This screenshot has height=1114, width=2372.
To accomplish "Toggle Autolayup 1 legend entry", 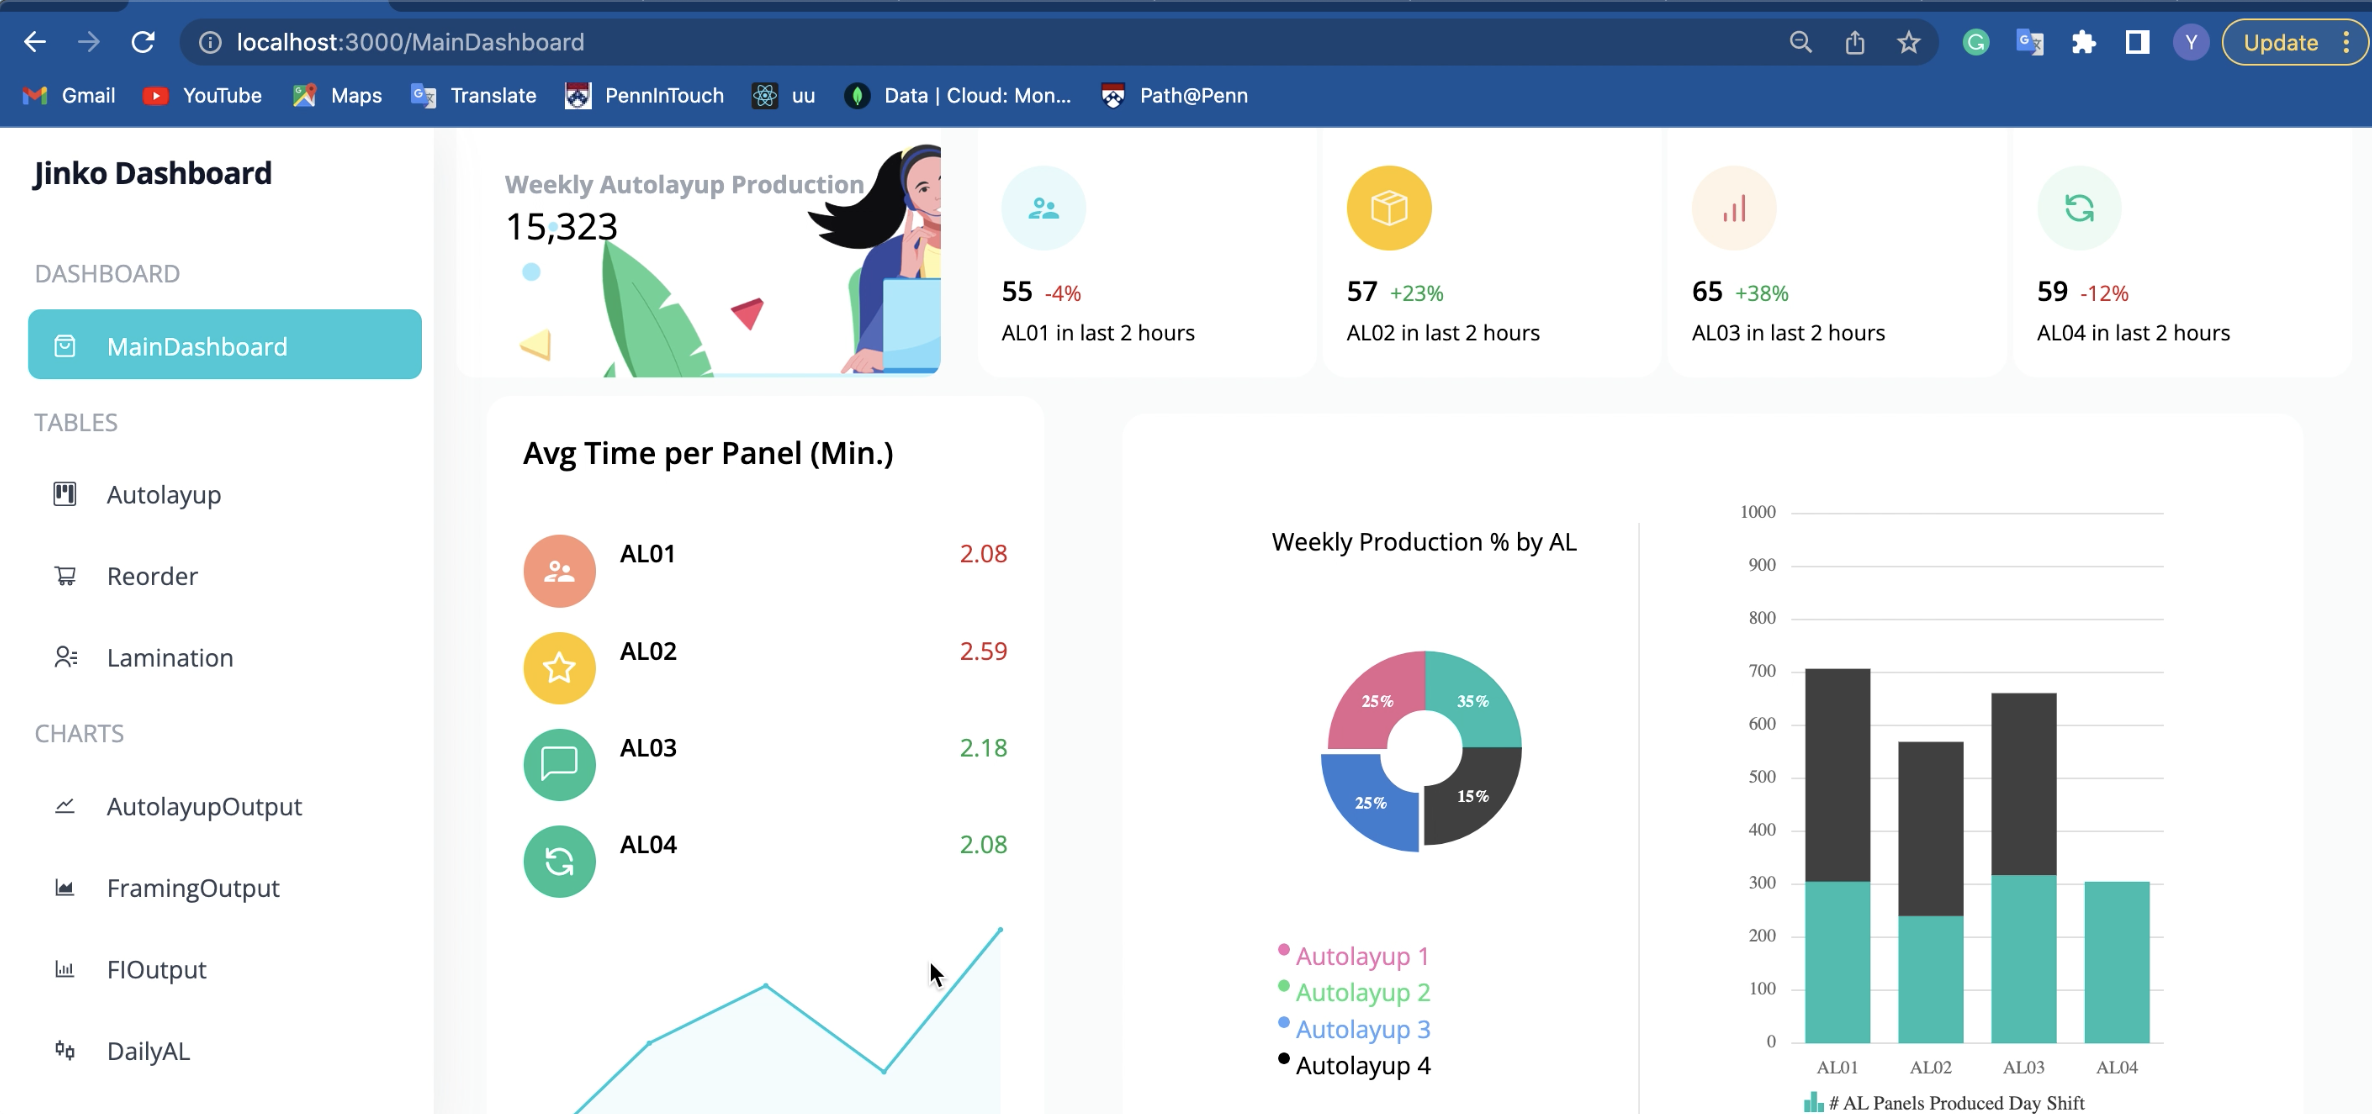I will 1361,956.
